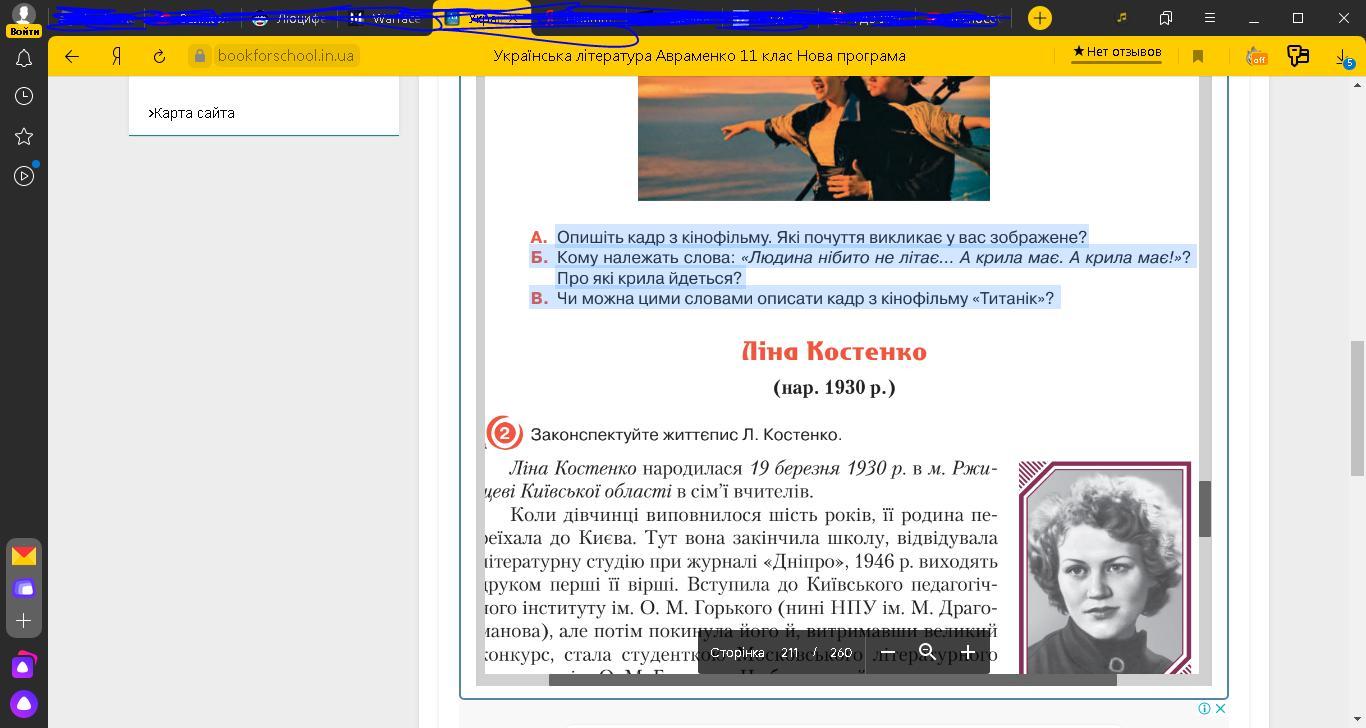This screenshot has width=1366, height=728.
Task: Click the magnifier zoom reset icon
Action: tap(927, 652)
